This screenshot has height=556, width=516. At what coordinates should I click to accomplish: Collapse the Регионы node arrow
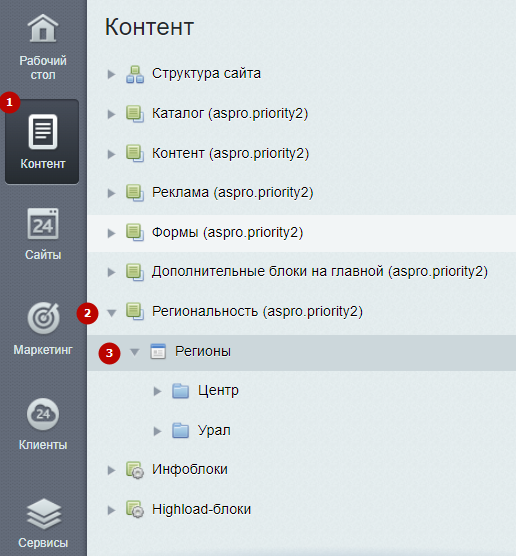[x=134, y=352]
